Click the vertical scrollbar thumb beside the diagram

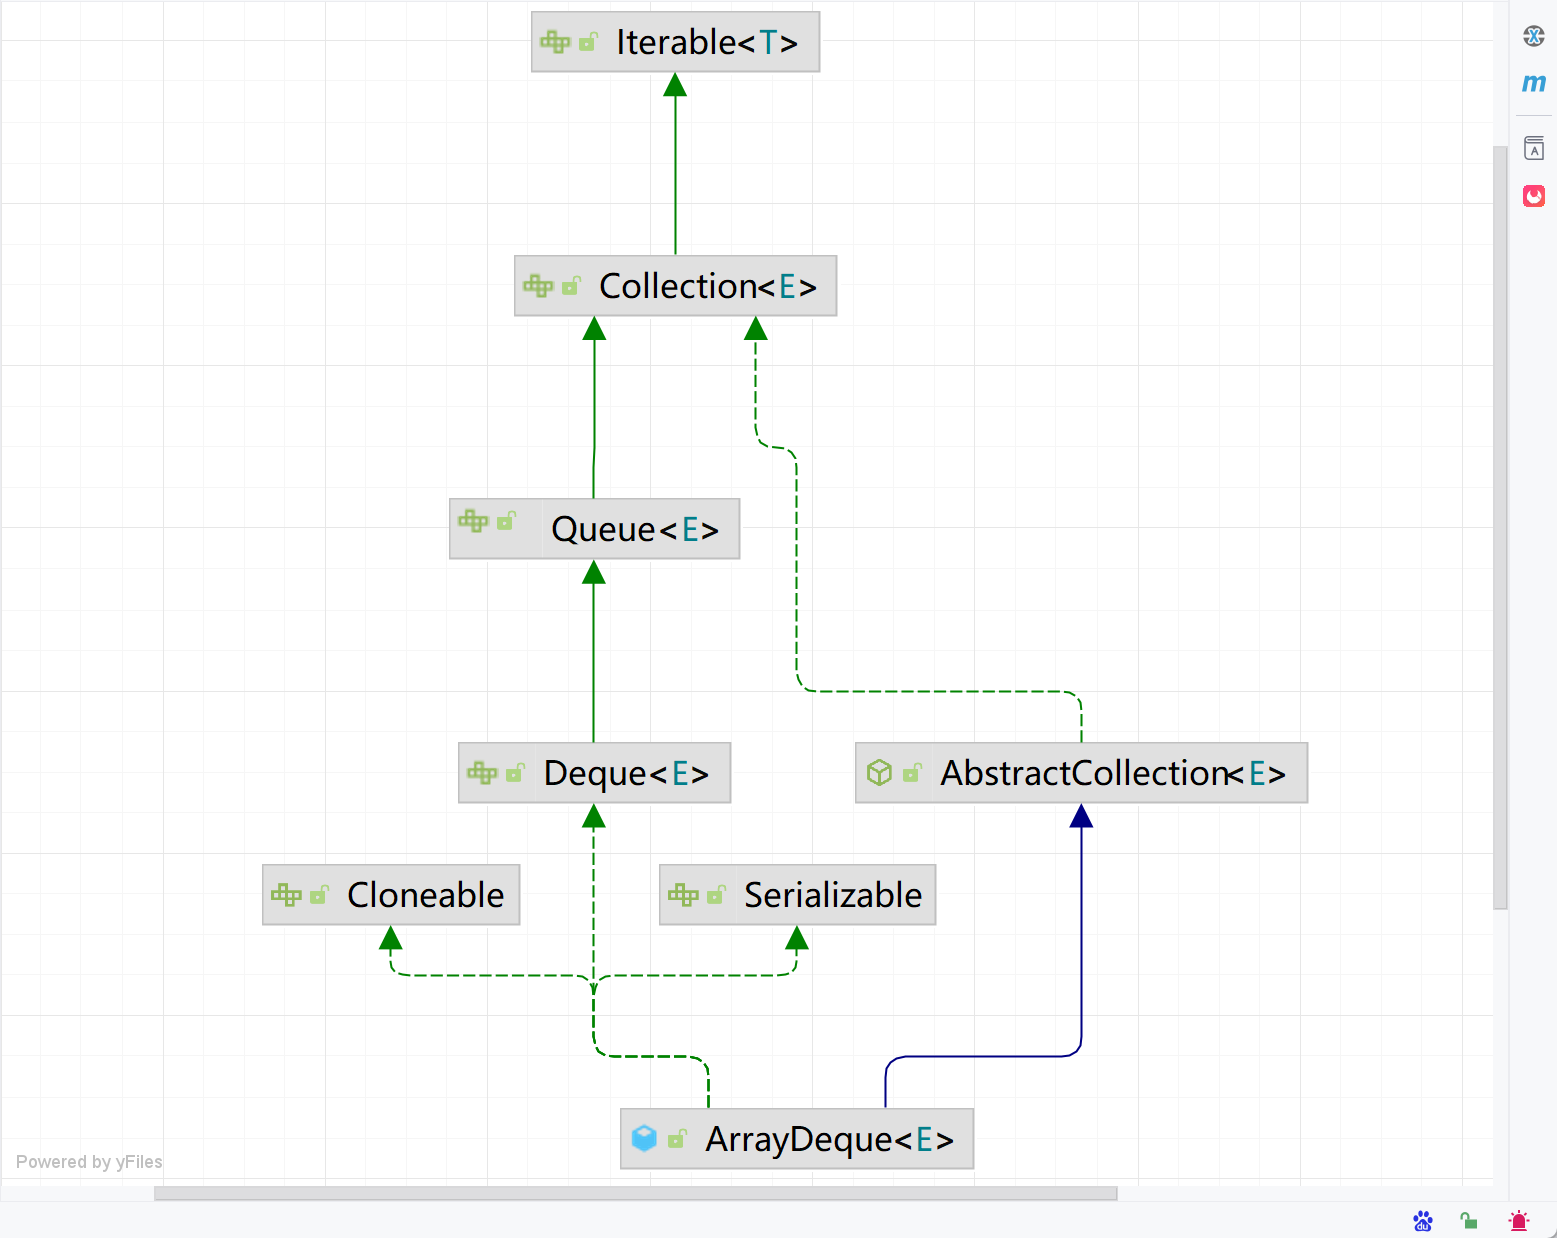pos(1499,527)
